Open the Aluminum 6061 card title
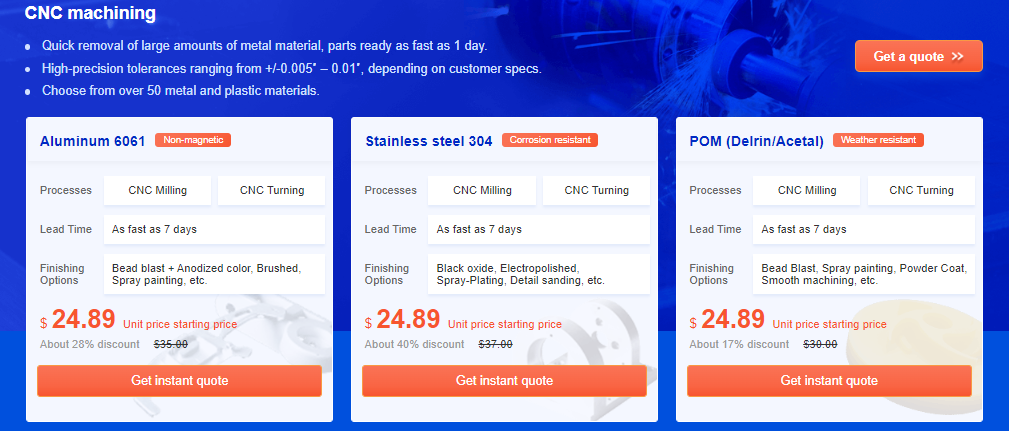 [x=93, y=141]
